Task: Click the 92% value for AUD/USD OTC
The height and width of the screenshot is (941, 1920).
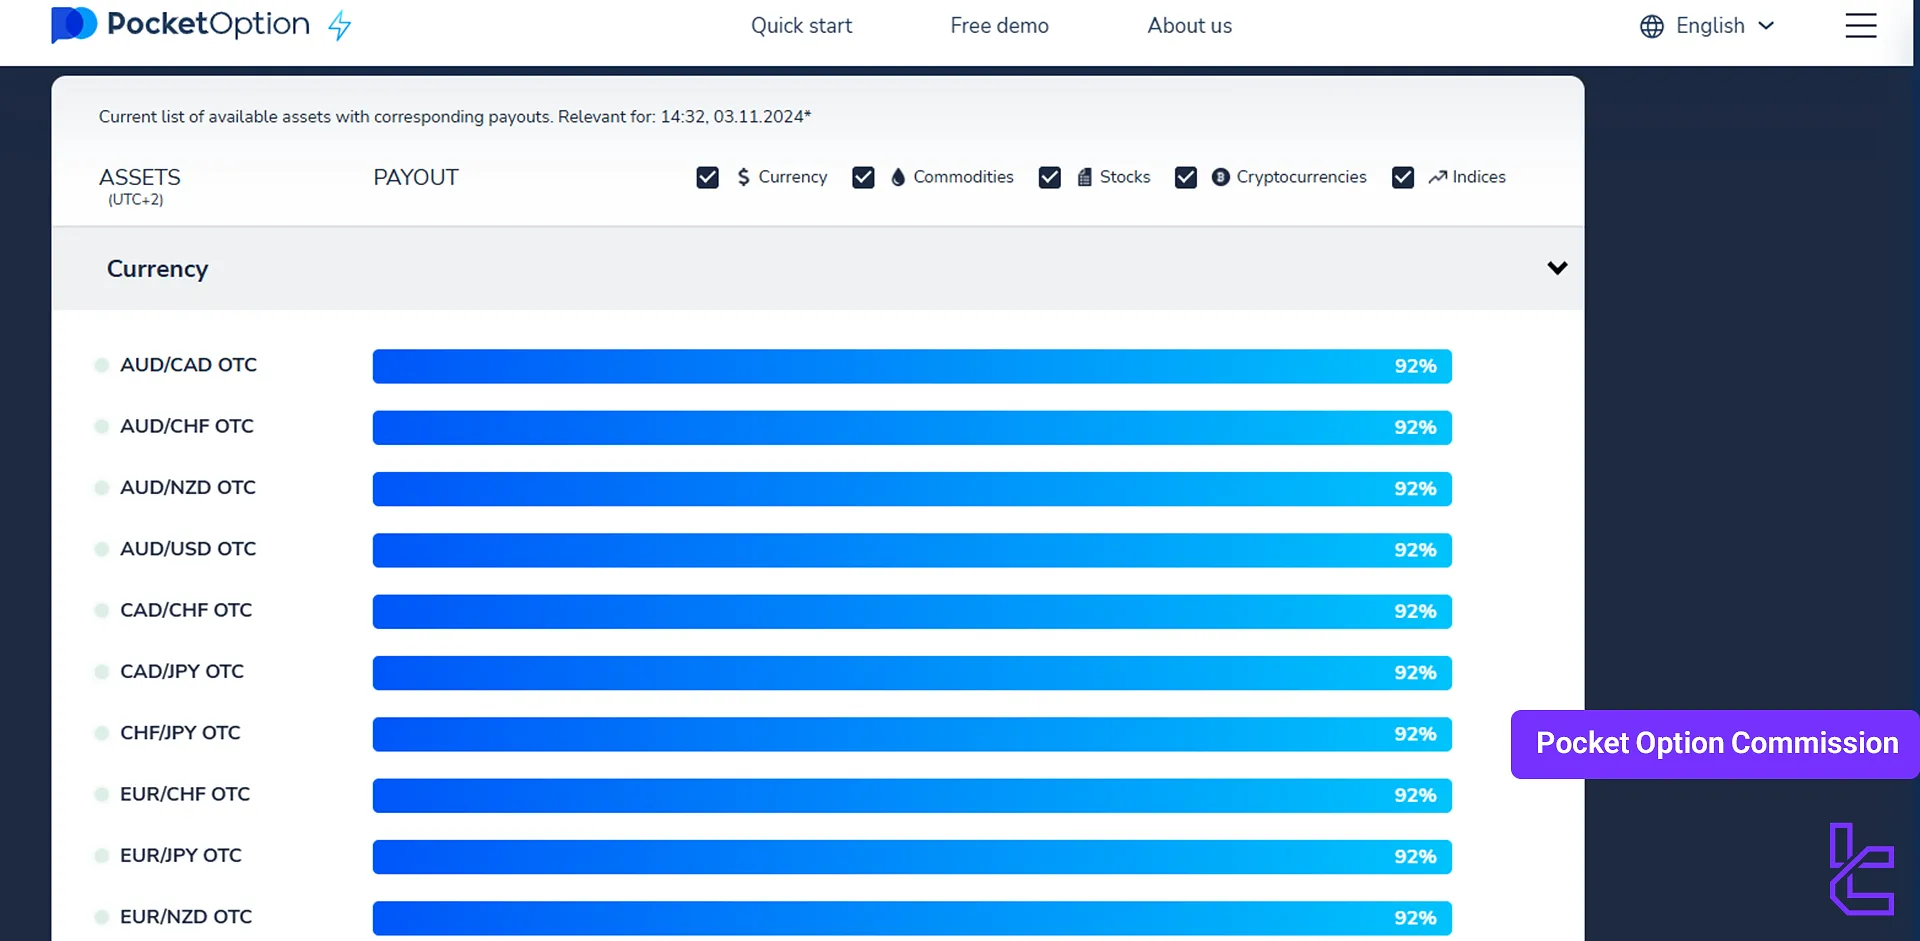Action: 1415,550
